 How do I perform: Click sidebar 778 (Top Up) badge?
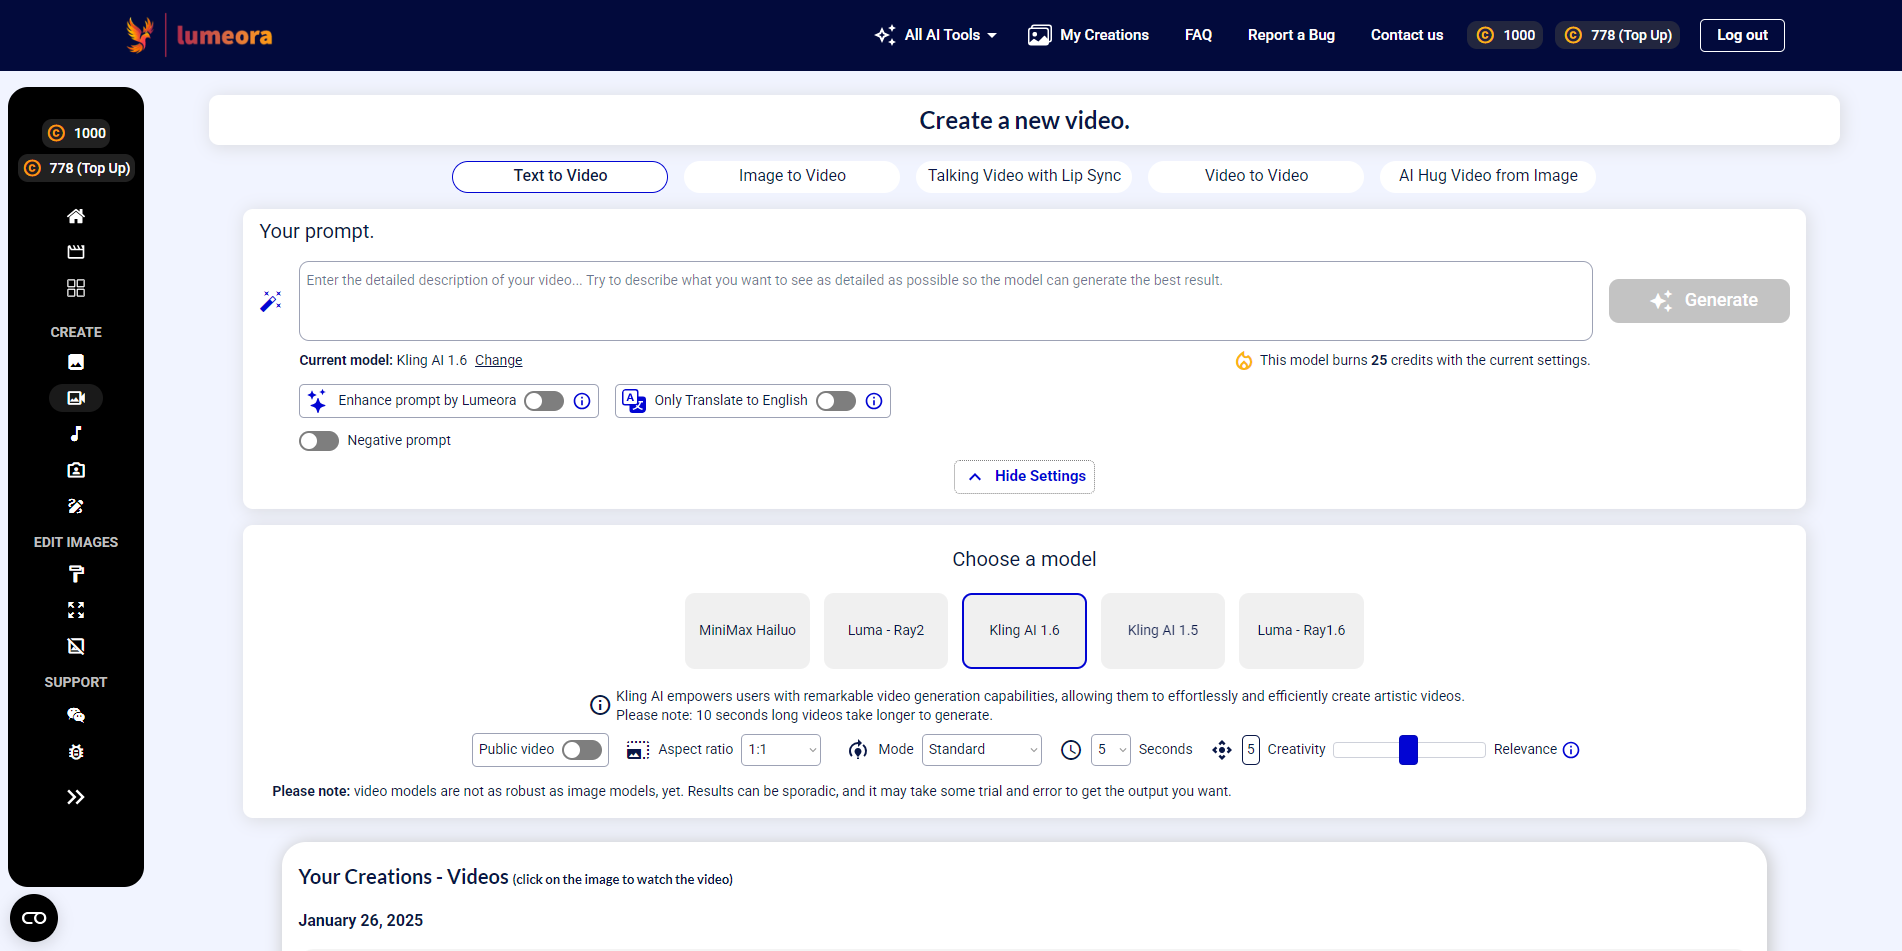[77, 168]
